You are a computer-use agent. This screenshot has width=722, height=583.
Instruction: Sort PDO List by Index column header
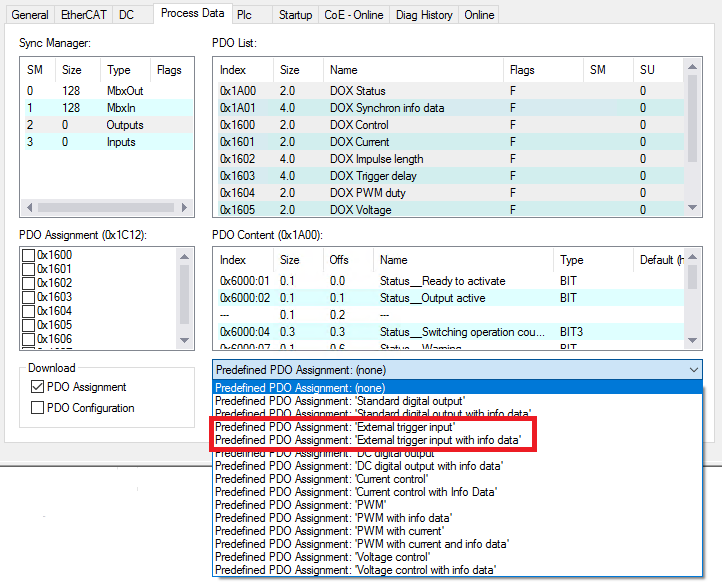tap(244, 70)
